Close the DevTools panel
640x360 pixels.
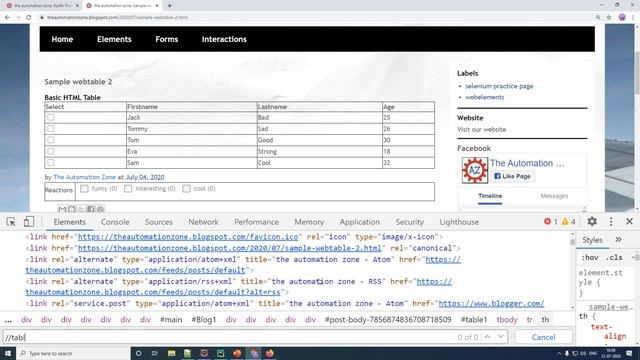point(629,222)
